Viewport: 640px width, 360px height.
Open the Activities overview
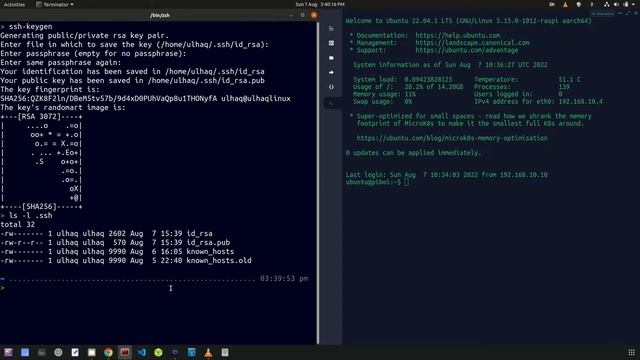pyautogui.click(x=14, y=4)
